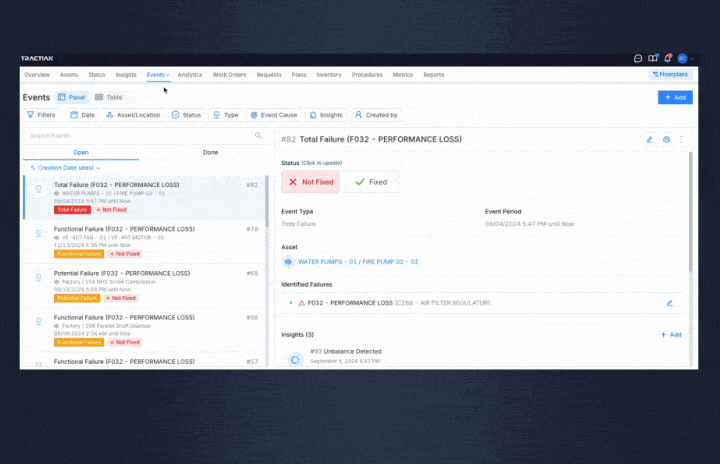
Task: Click event #78 type icon
Action: pyautogui.click(x=39, y=233)
